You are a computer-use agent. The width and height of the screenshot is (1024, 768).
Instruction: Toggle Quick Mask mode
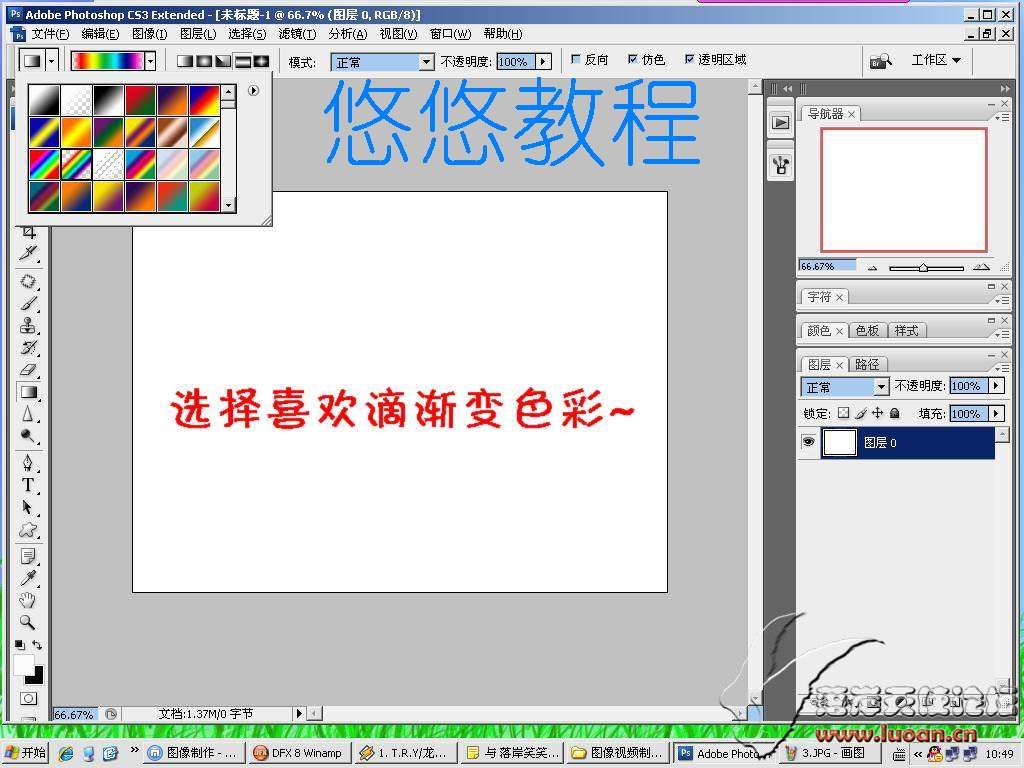click(x=28, y=699)
